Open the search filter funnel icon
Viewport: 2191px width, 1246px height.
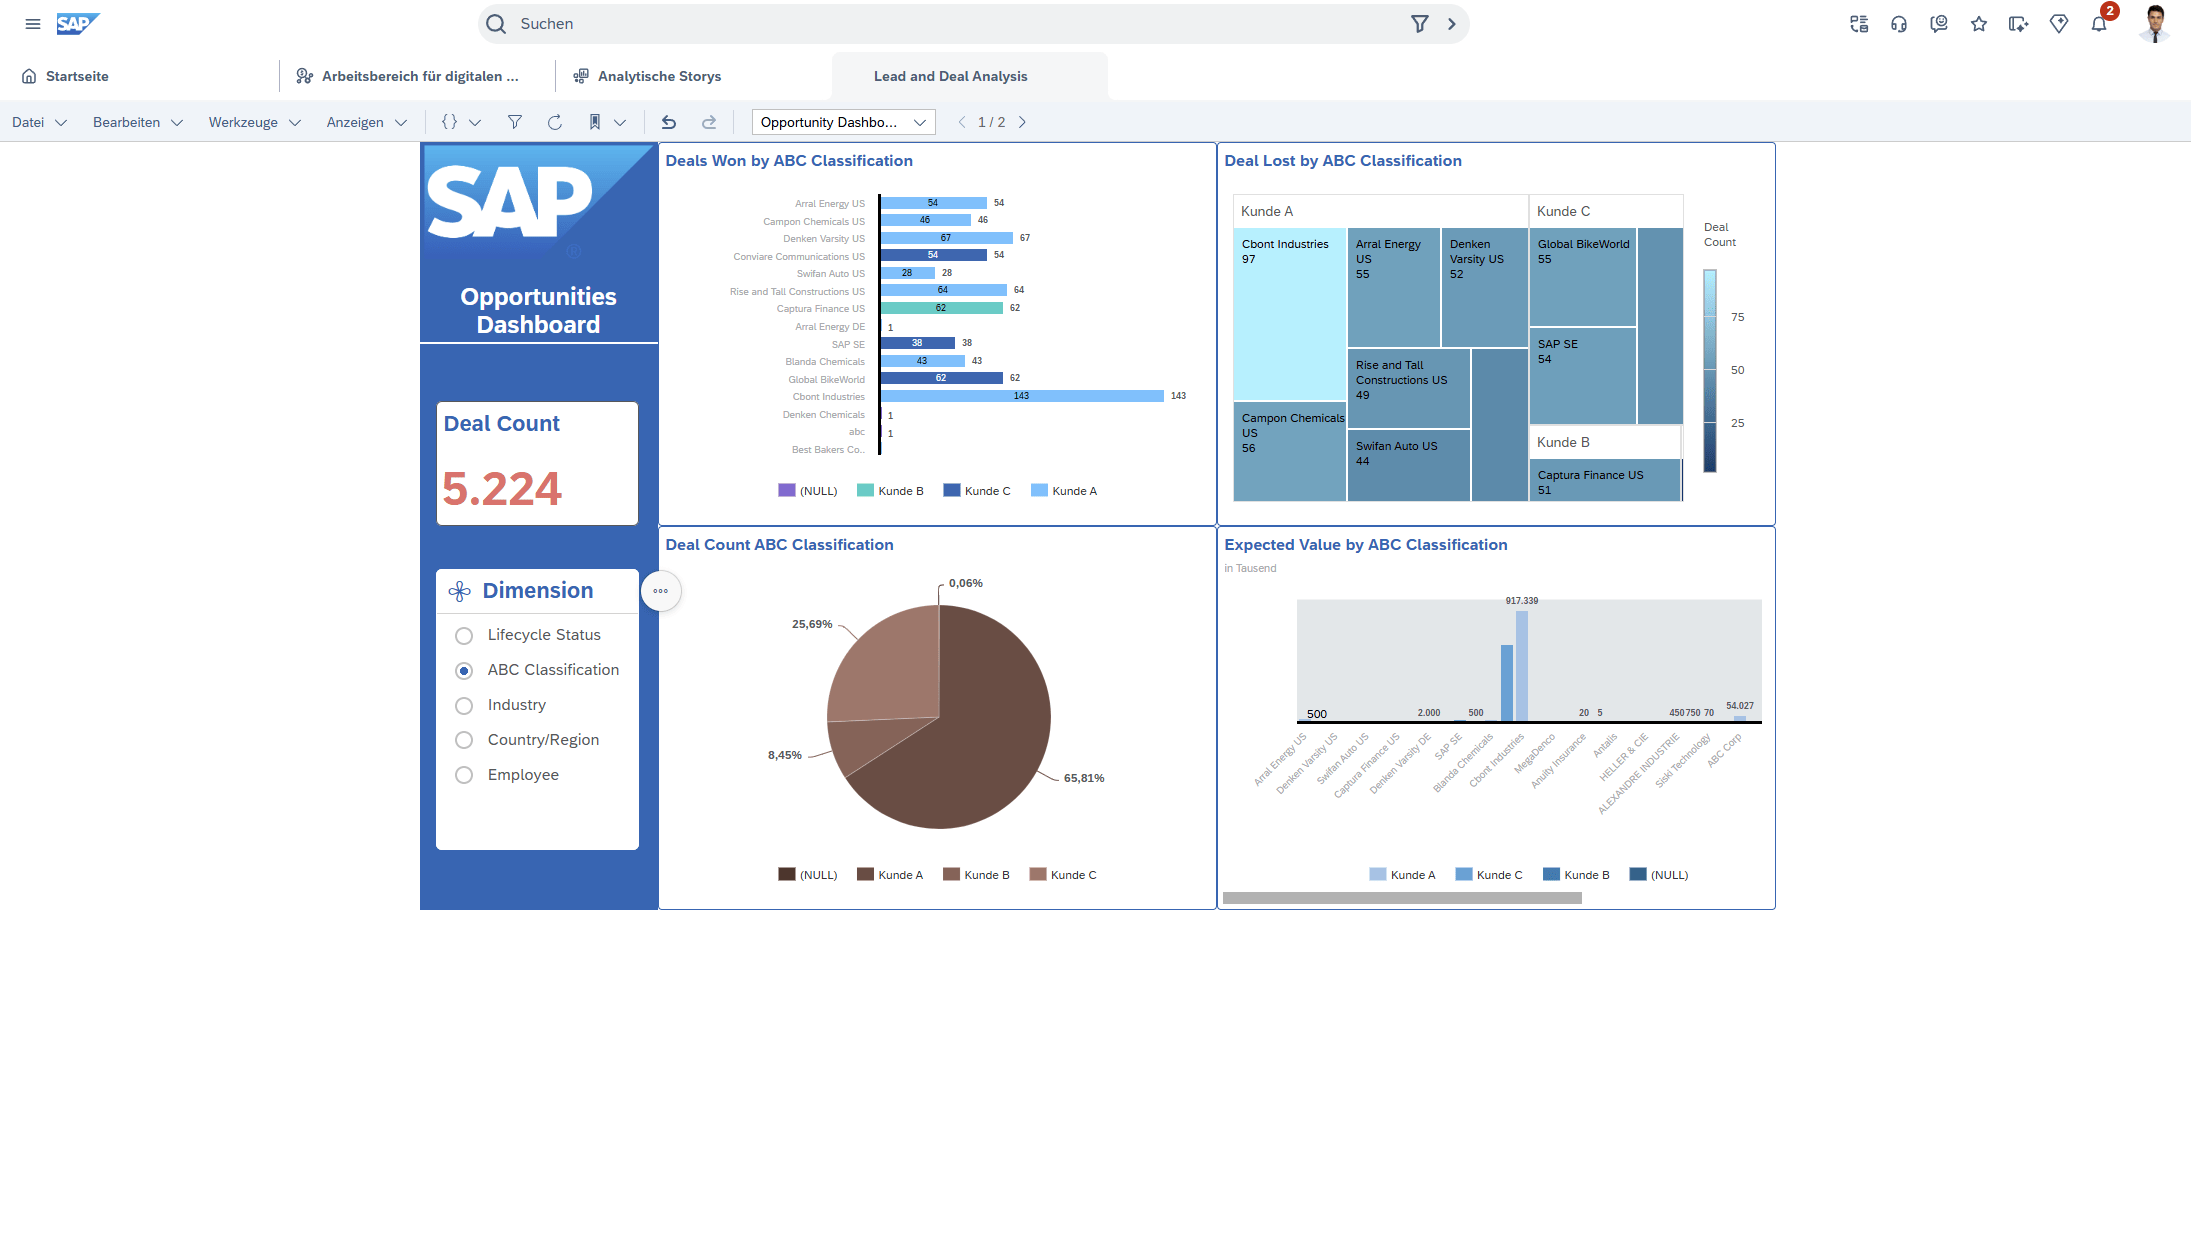pos(1419,24)
